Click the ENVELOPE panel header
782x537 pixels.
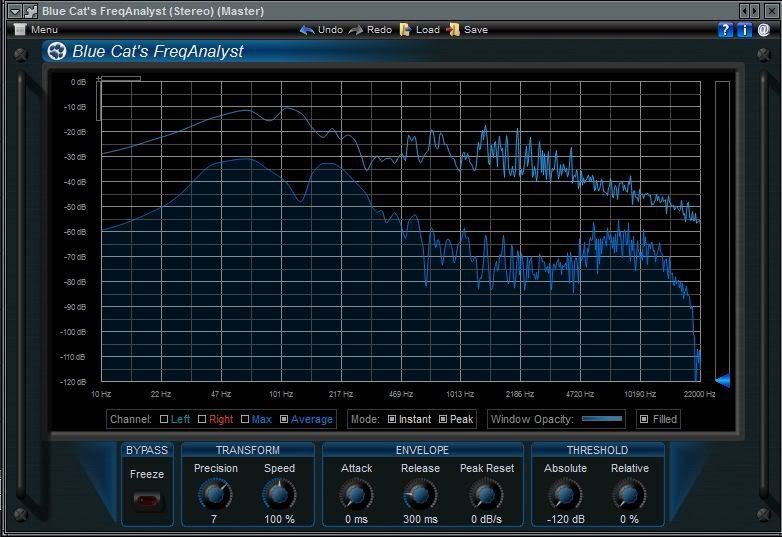[x=422, y=450]
